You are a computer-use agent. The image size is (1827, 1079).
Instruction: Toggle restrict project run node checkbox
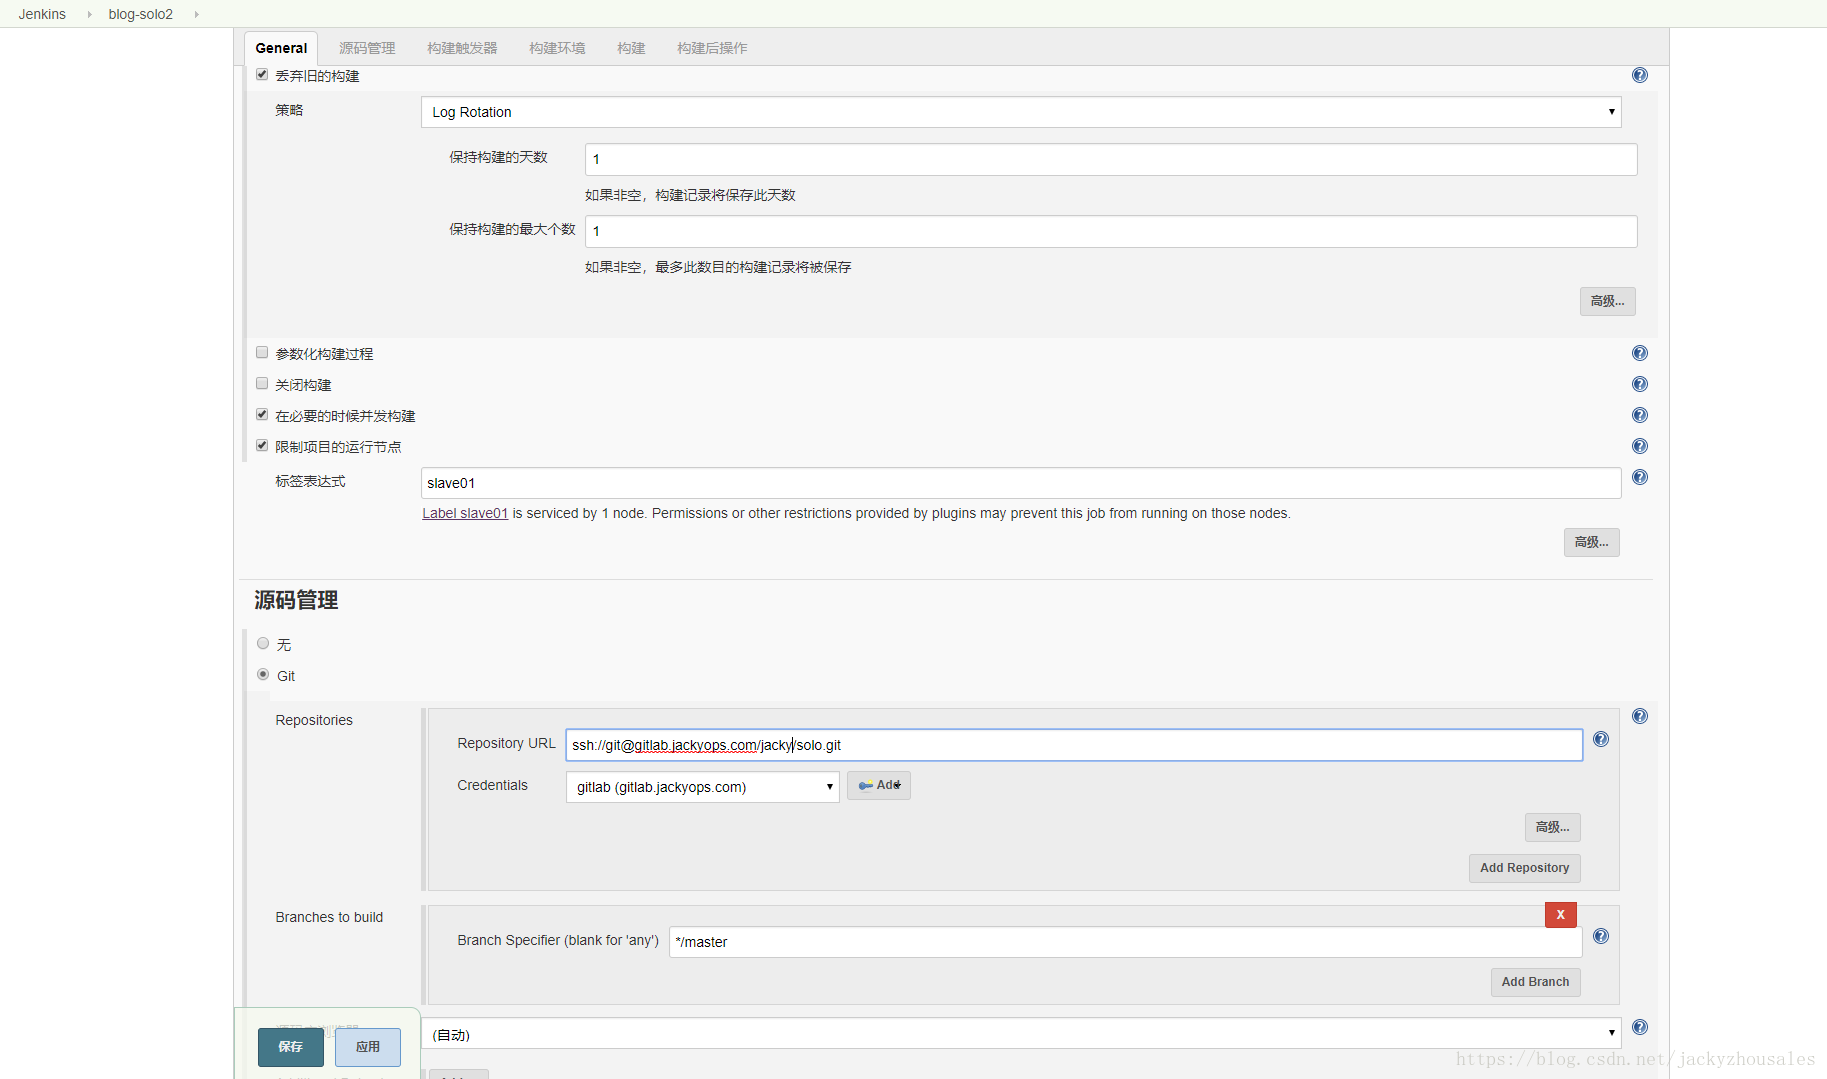tap(262, 445)
